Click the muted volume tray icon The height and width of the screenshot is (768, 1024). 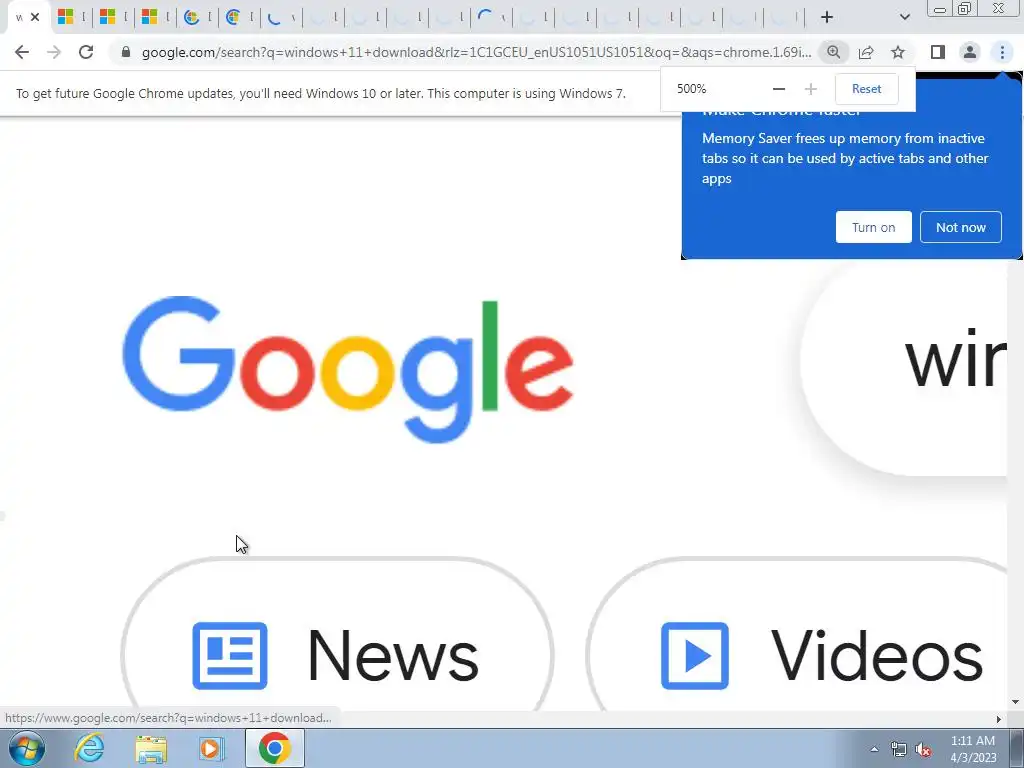click(x=923, y=749)
